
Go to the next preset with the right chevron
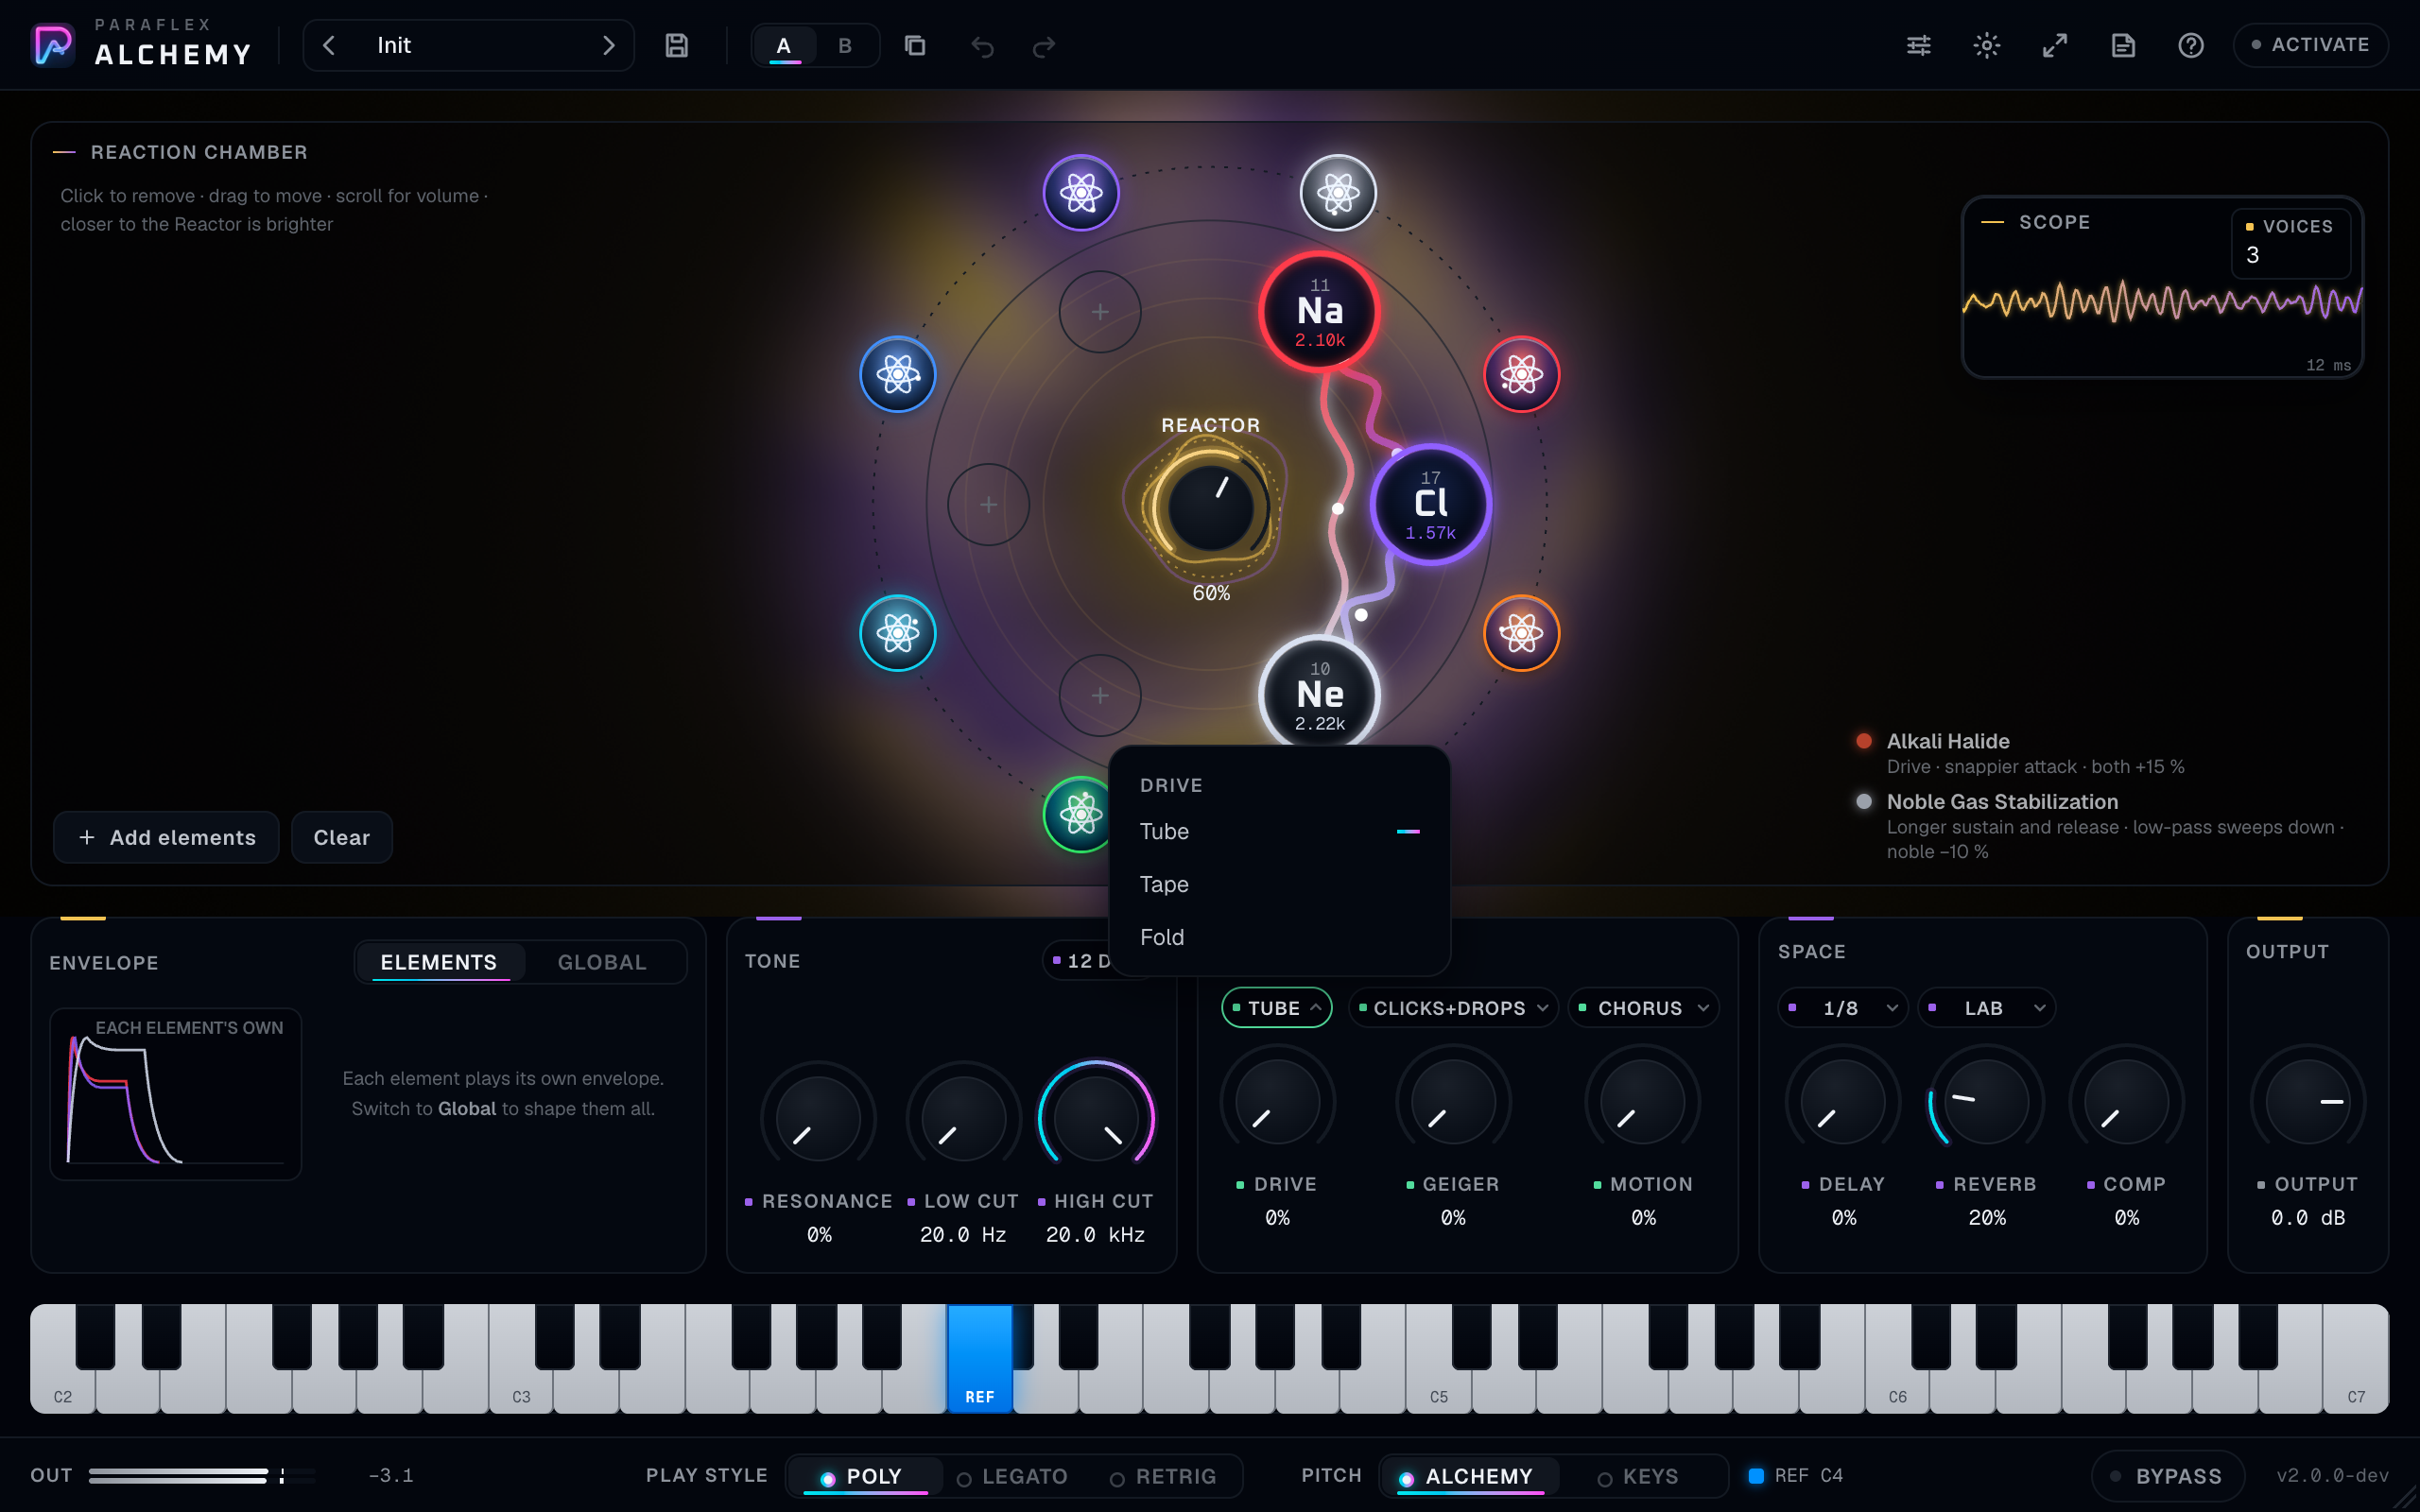[608, 45]
